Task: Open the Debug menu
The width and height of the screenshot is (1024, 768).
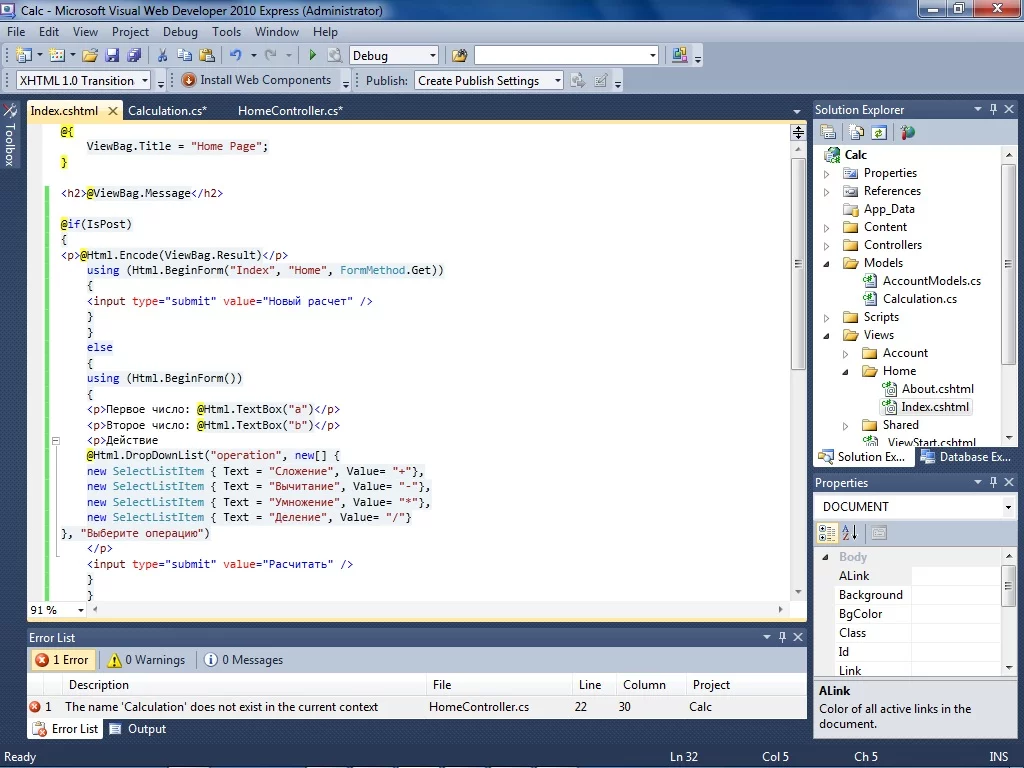Action: [180, 32]
